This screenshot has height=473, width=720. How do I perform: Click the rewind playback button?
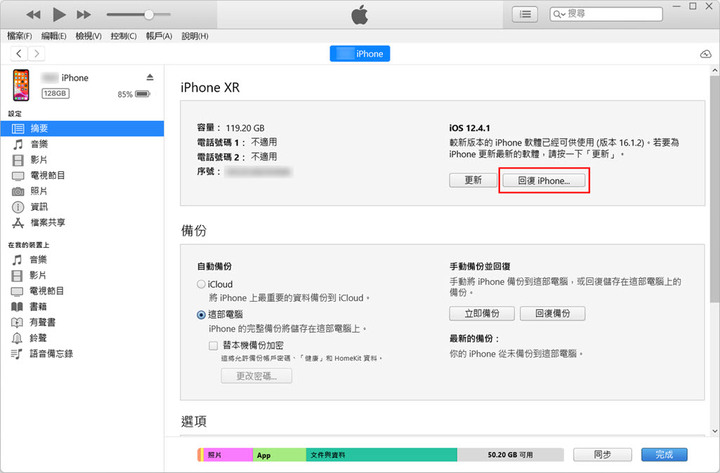coord(33,15)
